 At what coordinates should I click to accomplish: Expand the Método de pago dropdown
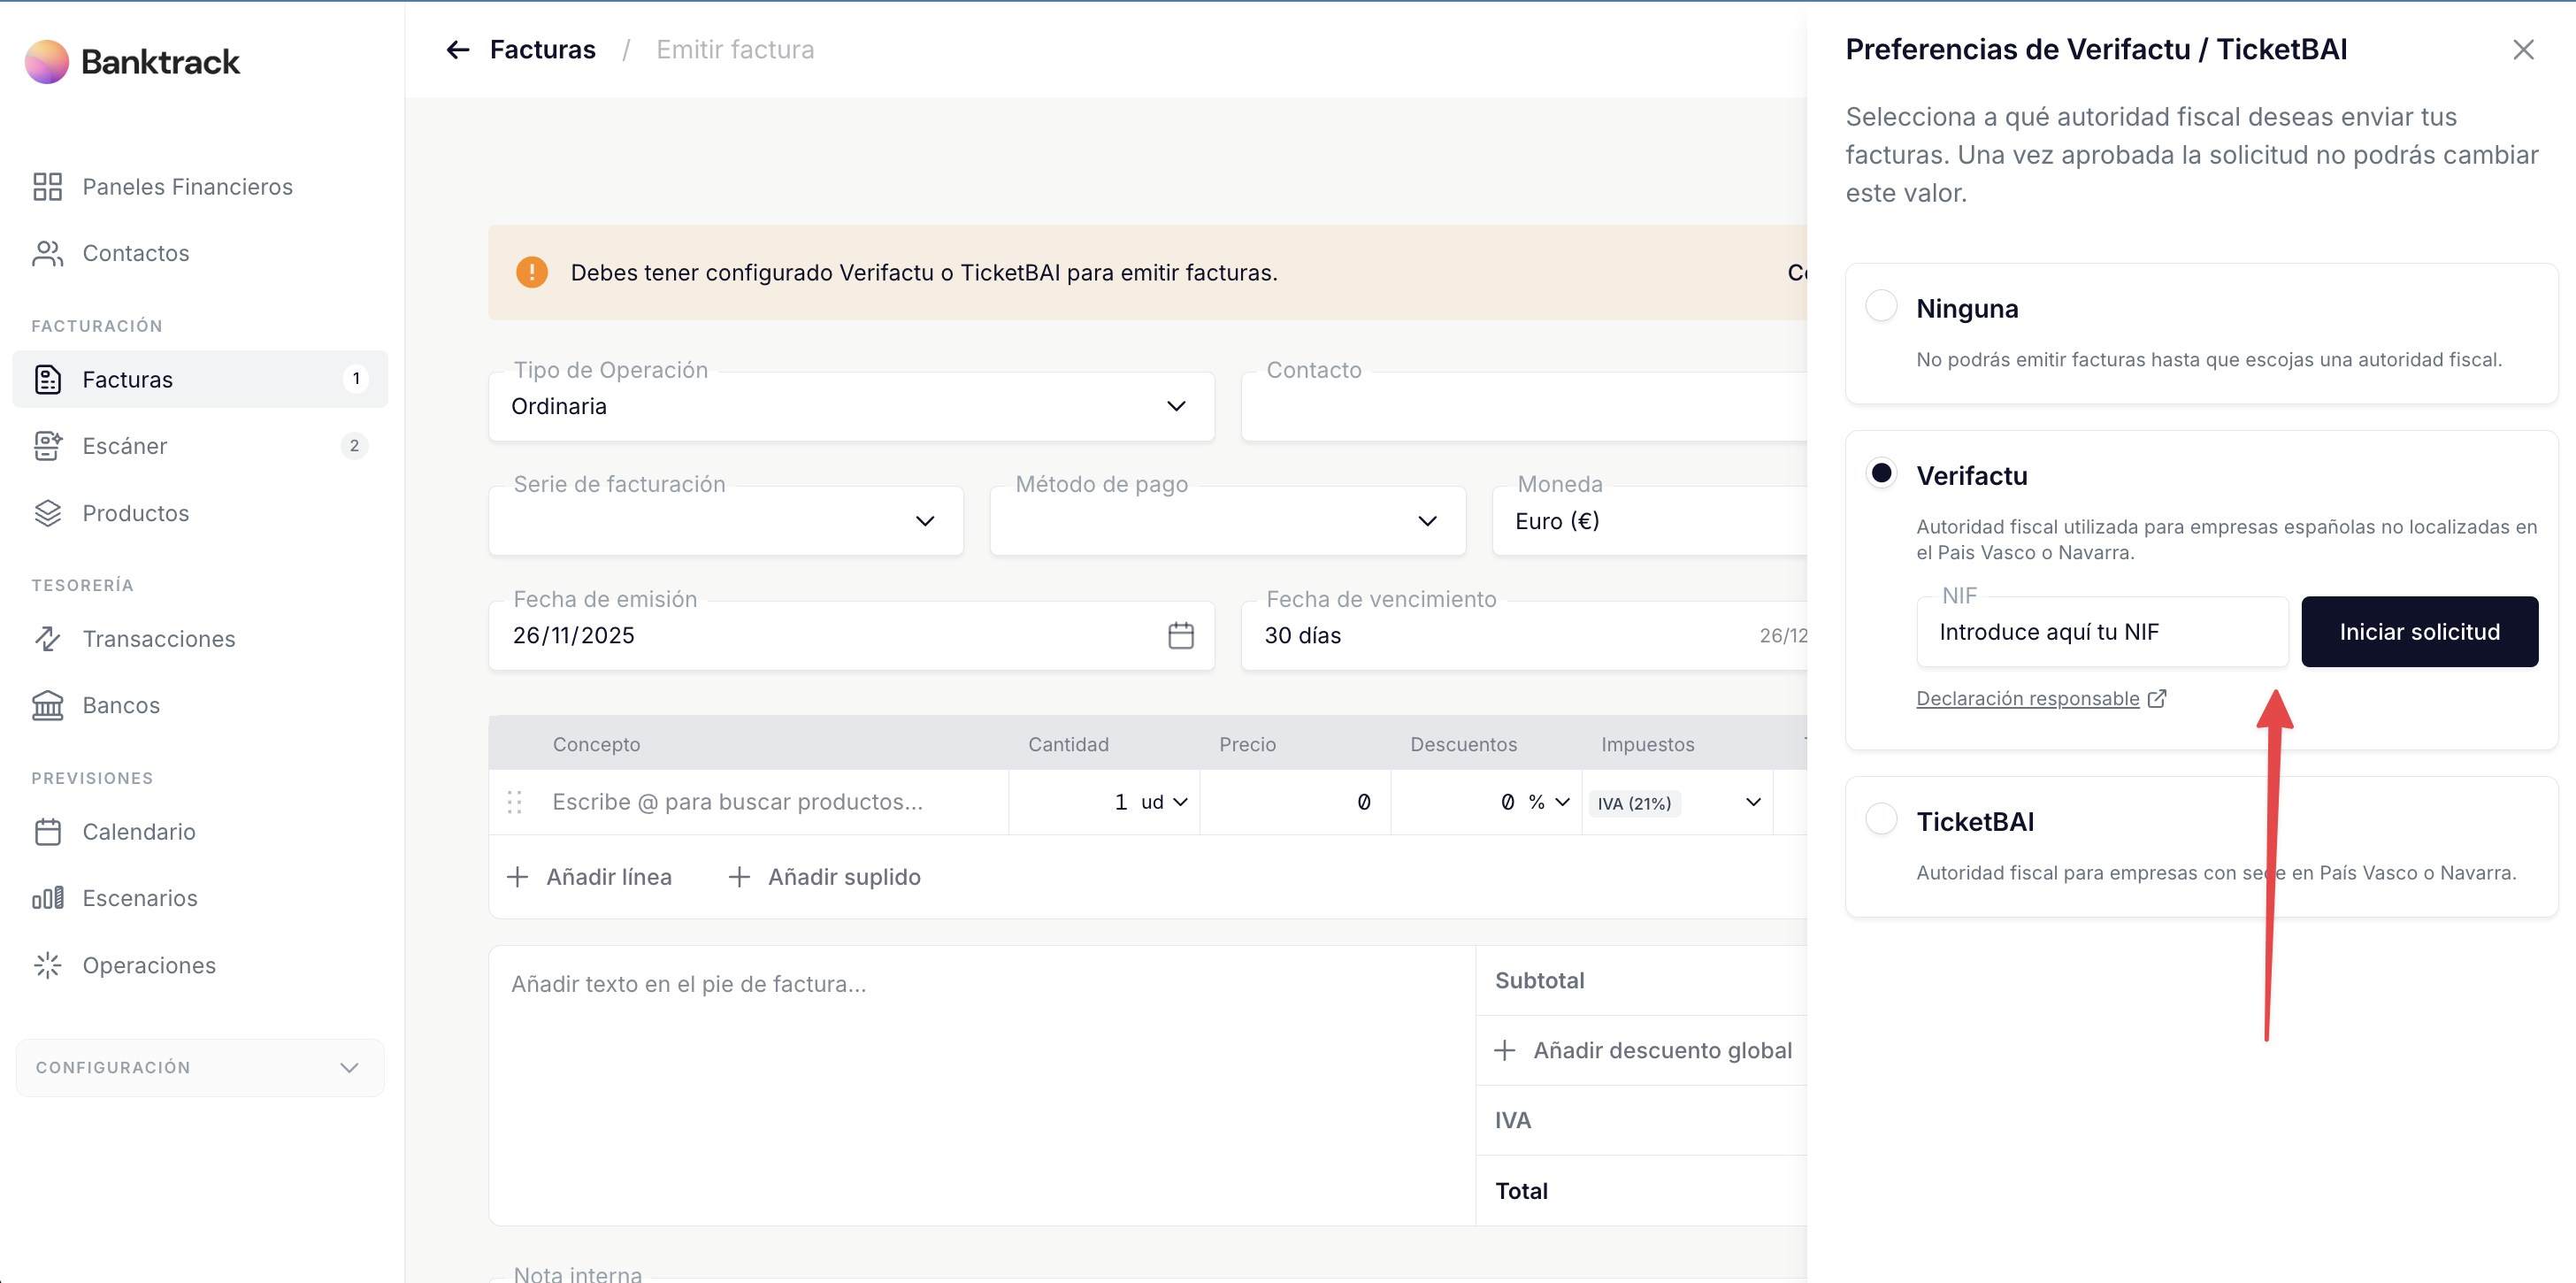coord(1227,521)
